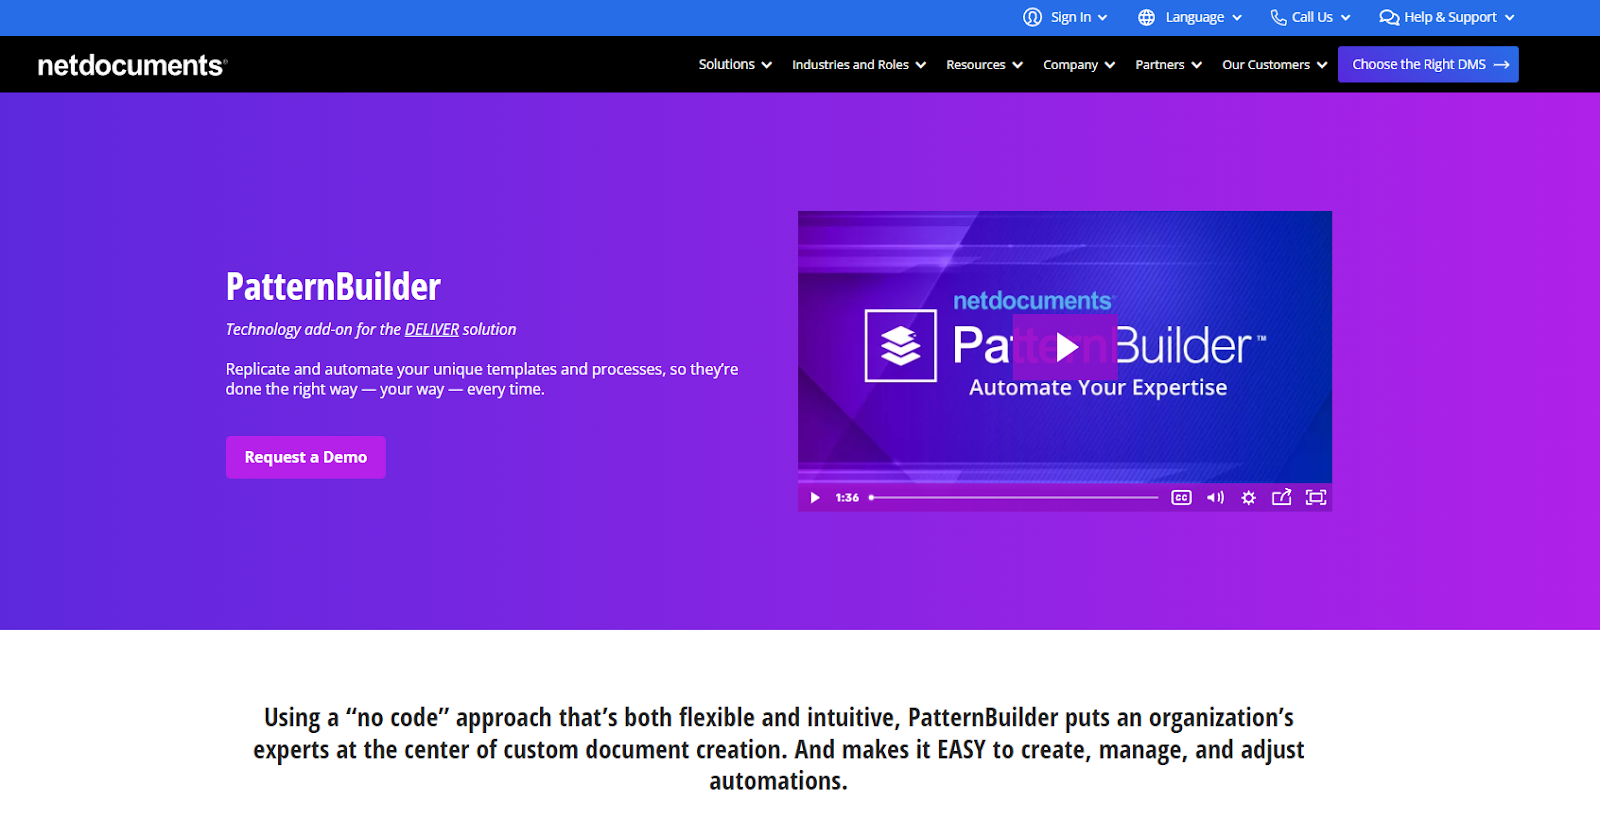Click the Choose the Right DMS label
This screenshot has width=1600, height=838.
click(1419, 64)
